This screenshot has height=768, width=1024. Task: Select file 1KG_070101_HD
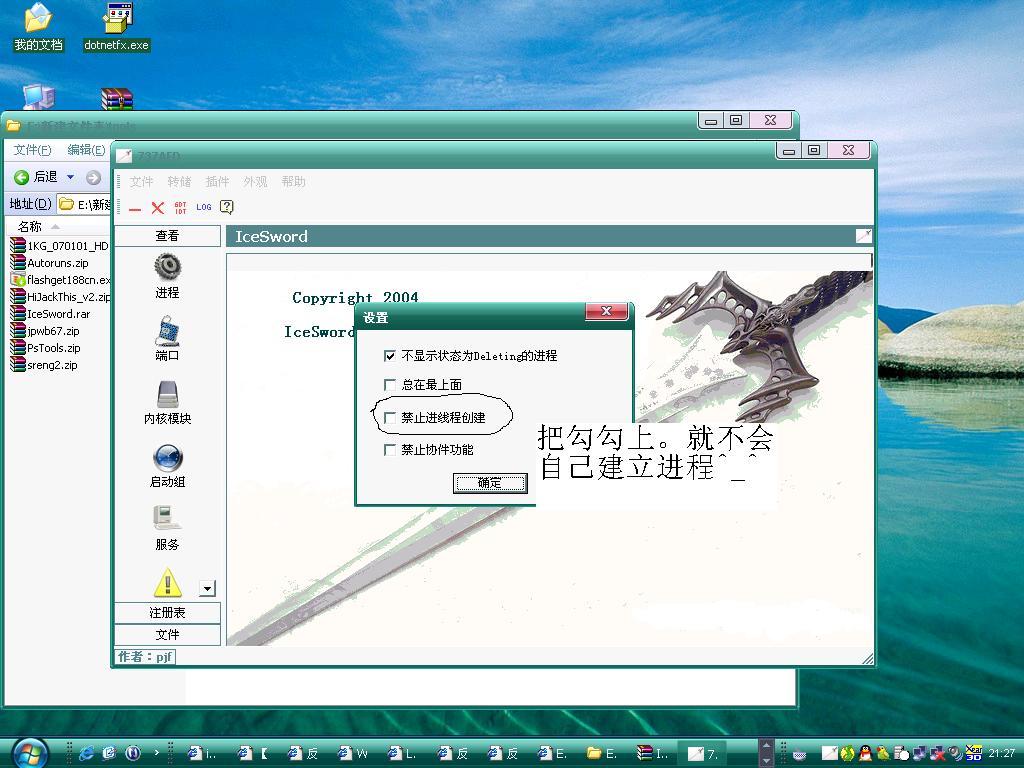point(60,246)
